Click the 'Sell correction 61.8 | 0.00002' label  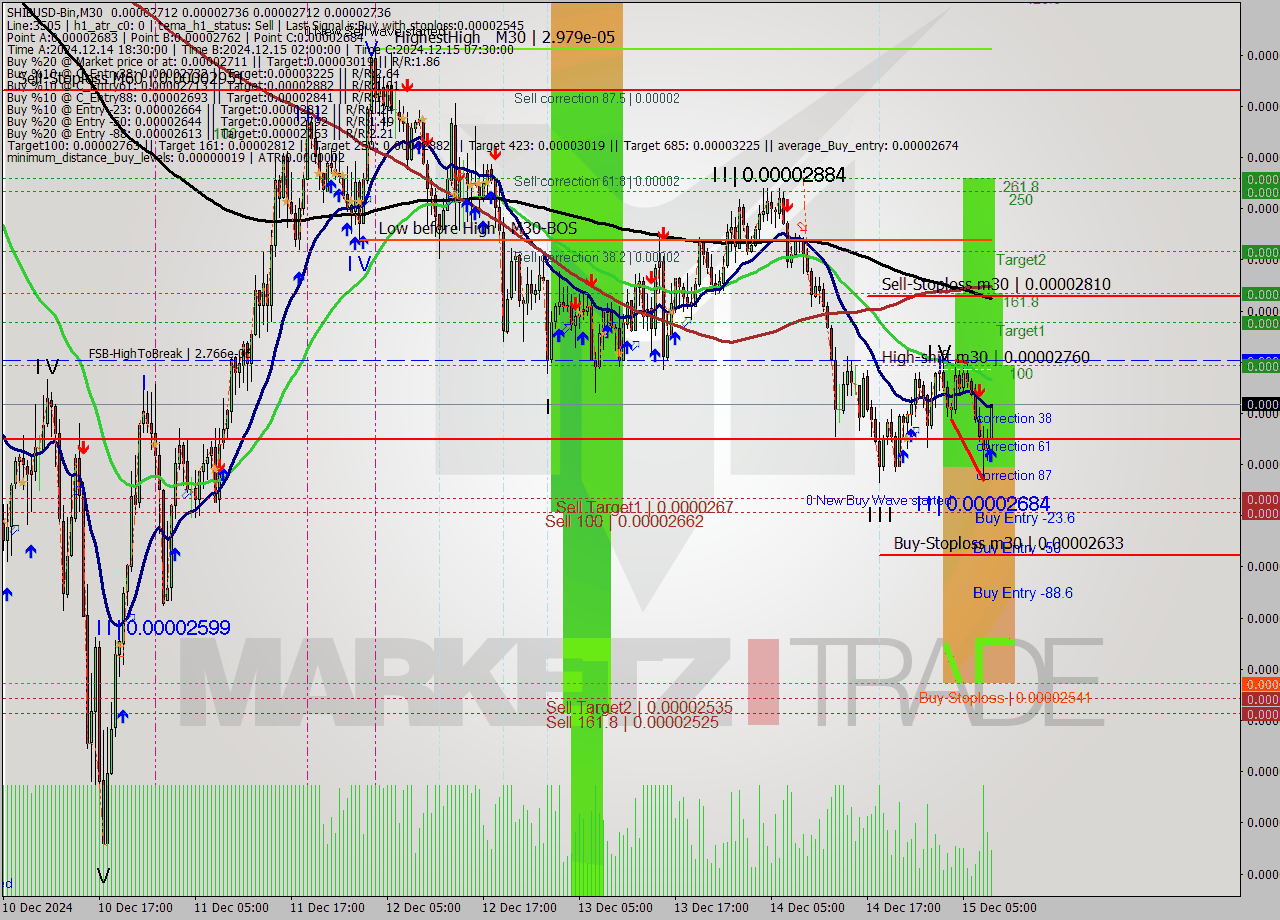(597, 181)
